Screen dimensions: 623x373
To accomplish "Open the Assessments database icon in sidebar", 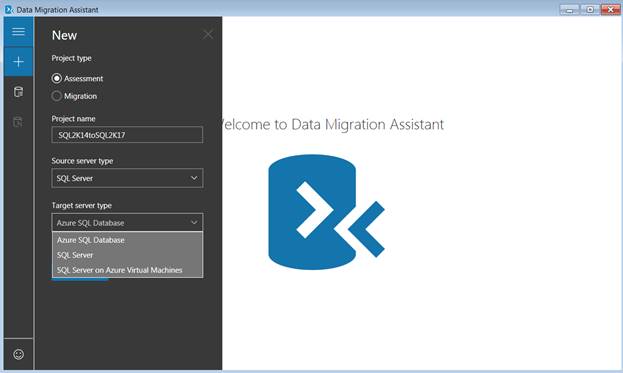I will 18,92.
